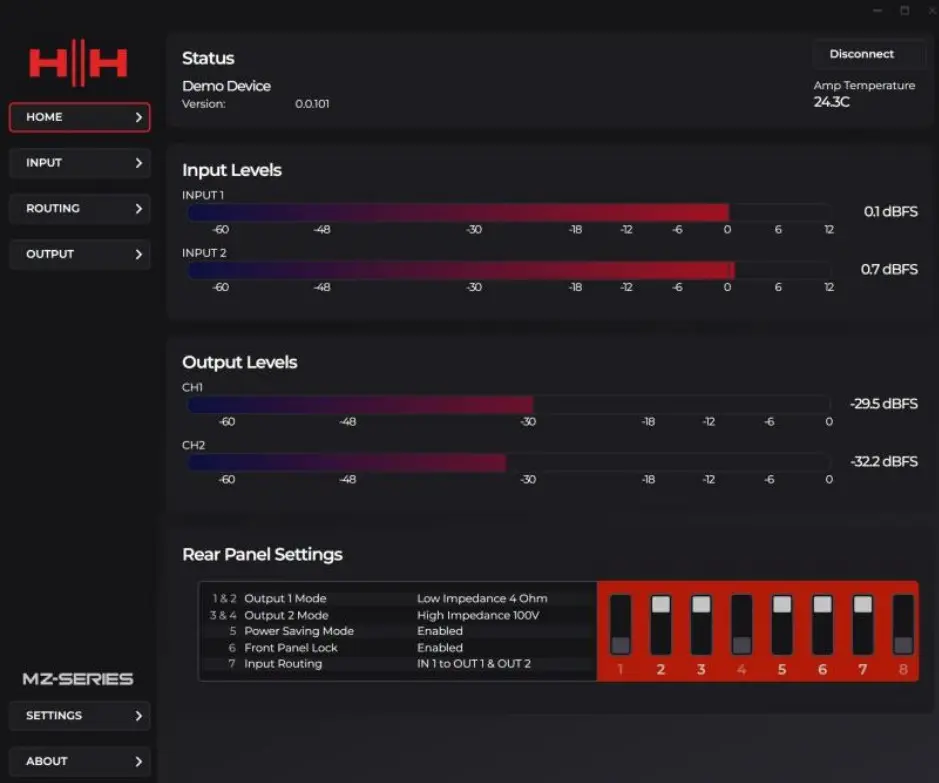Click the HH logo in the sidebar
This screenshot has width=939, height=783.
[78, 64]
